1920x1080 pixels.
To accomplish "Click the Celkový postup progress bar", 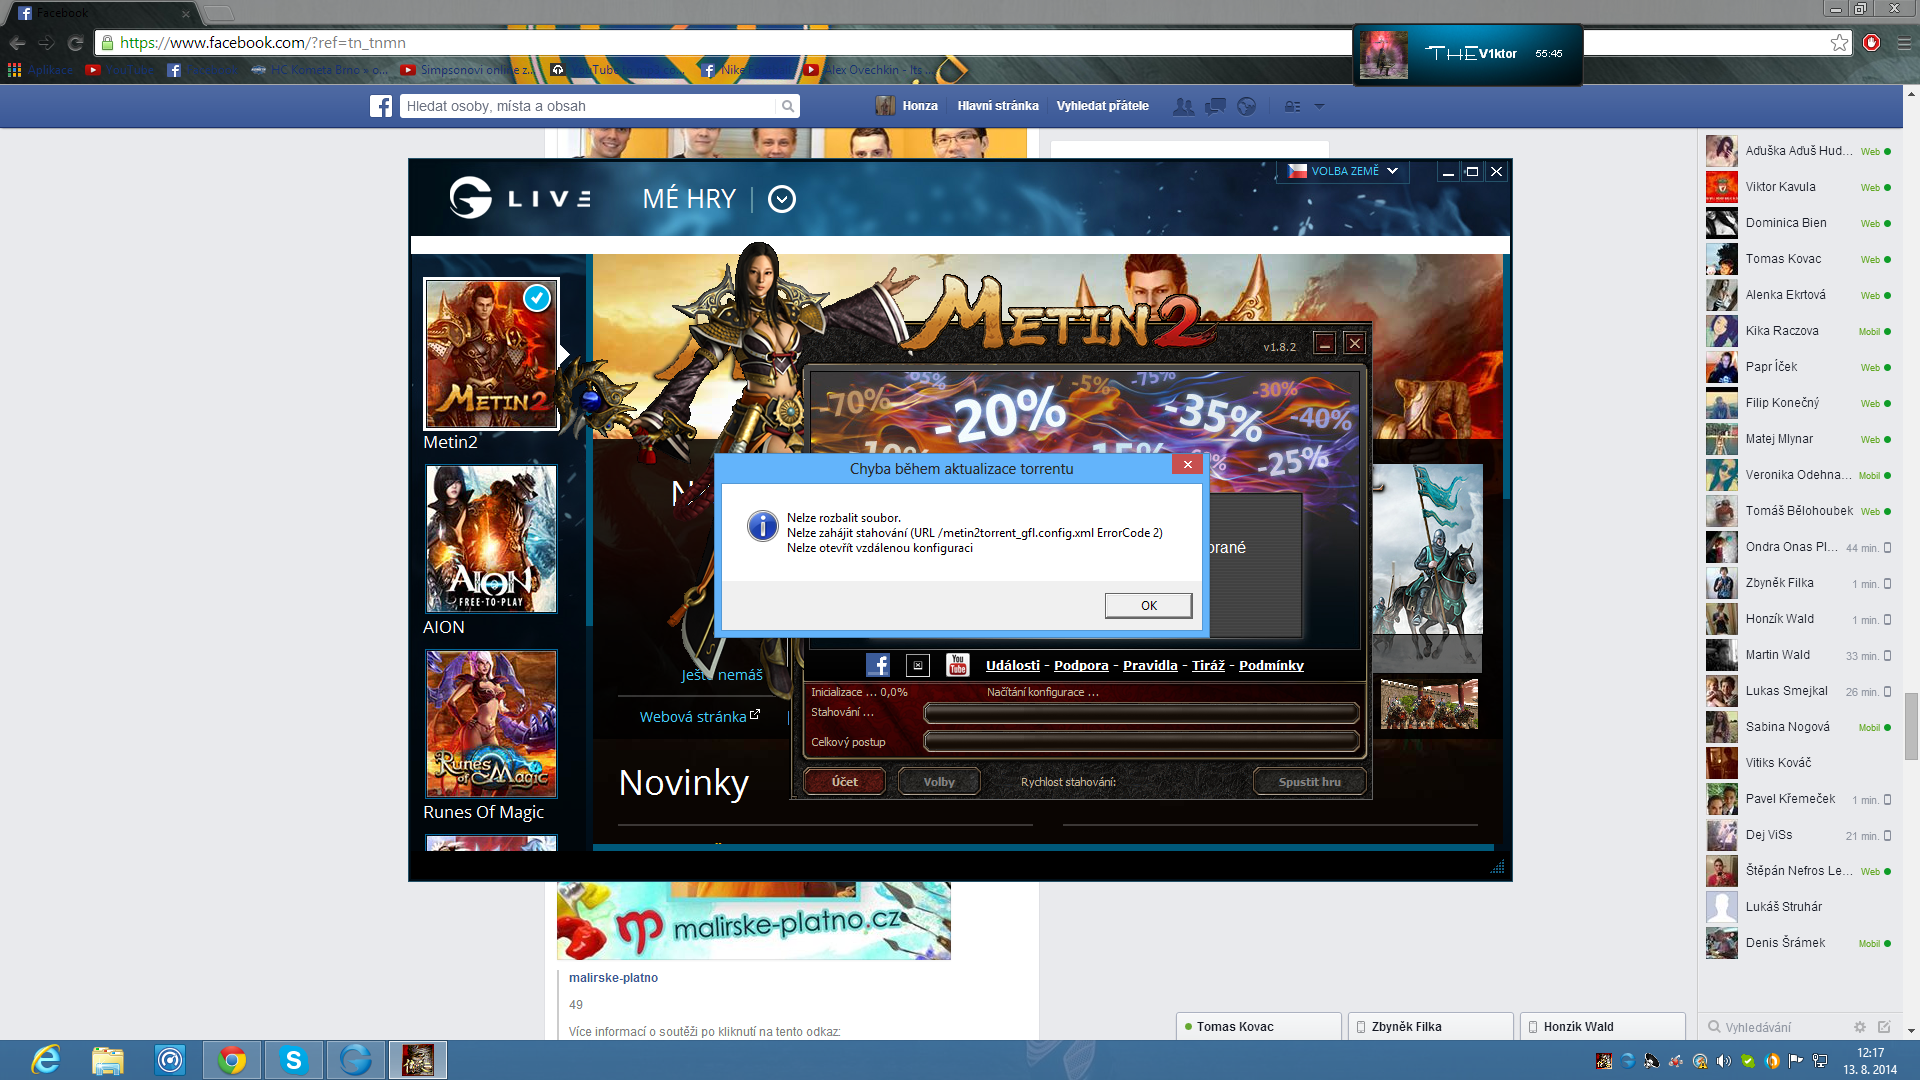I will (x=1141, y=741).
